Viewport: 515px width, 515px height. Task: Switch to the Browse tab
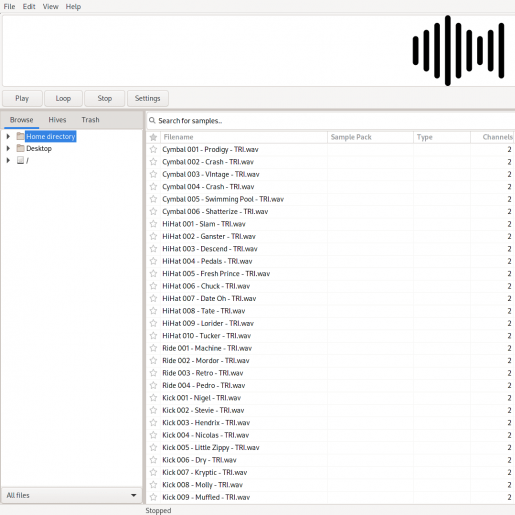tap(21, 120)
